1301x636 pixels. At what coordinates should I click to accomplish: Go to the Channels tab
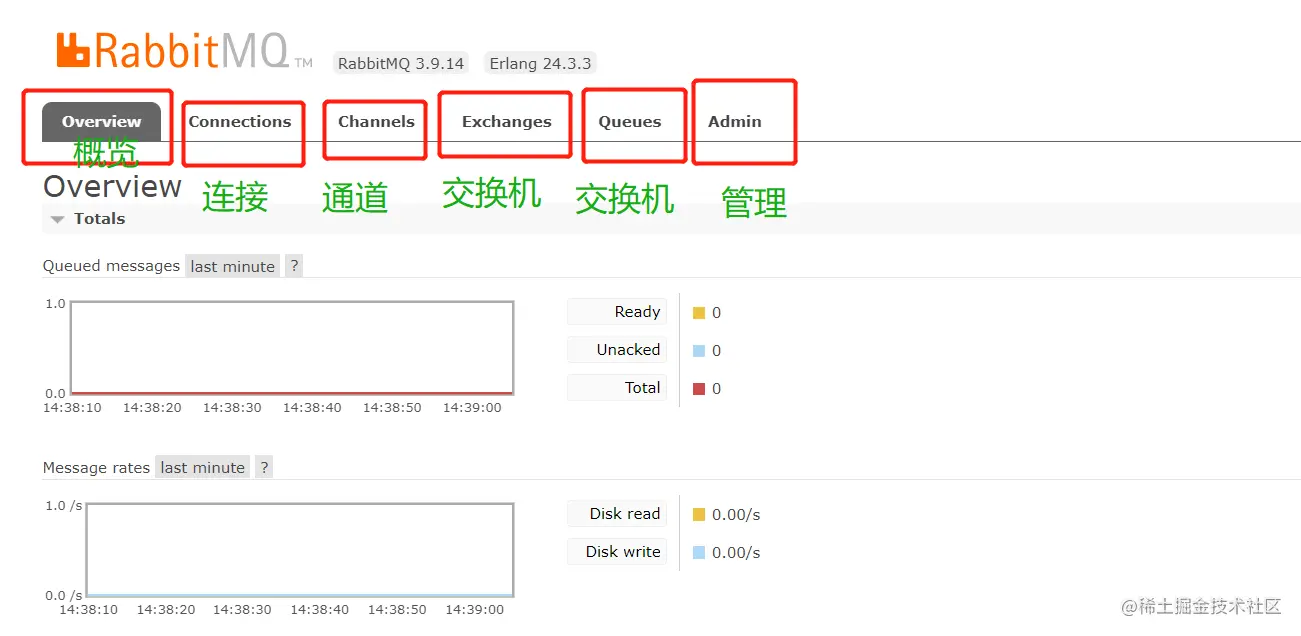point(376,121)
